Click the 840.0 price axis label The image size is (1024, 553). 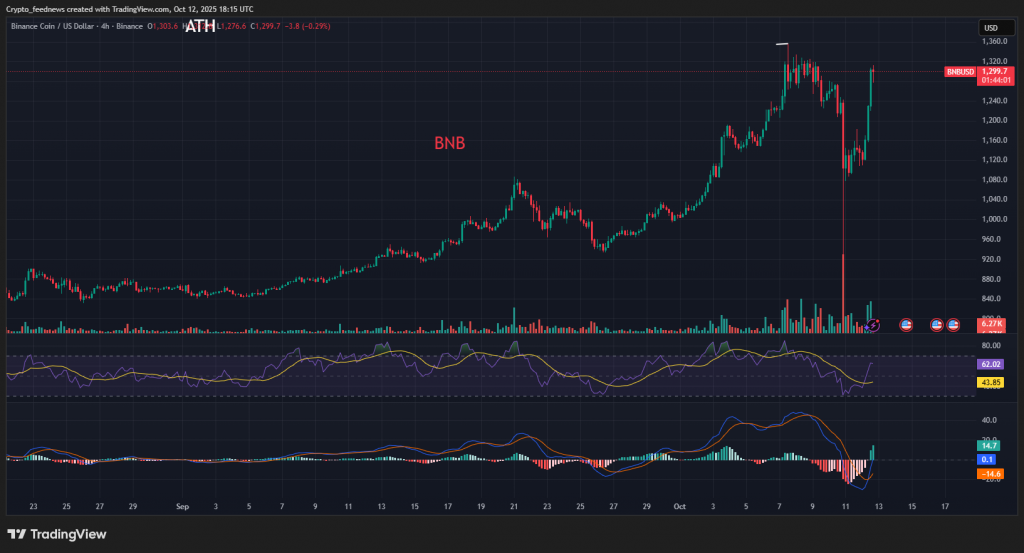click(x=991, y=298)
